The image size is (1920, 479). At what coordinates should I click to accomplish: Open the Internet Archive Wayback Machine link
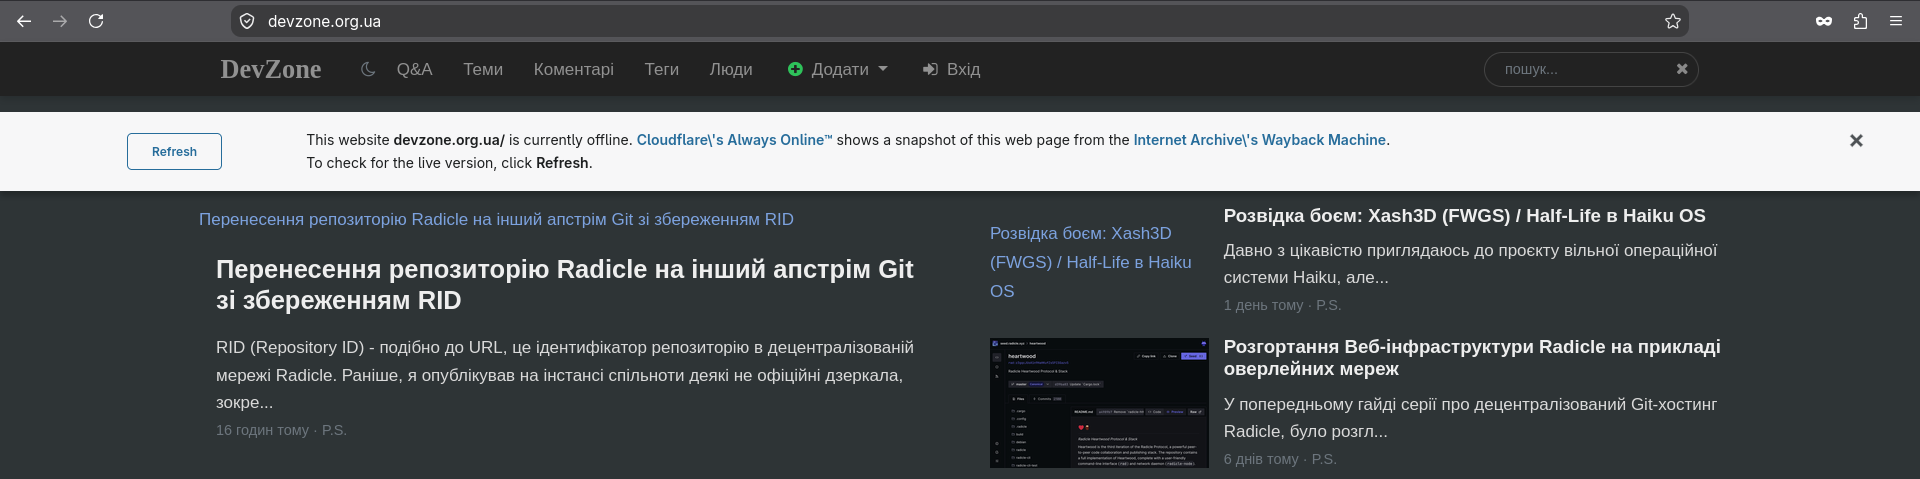[x=1259, y=140]
